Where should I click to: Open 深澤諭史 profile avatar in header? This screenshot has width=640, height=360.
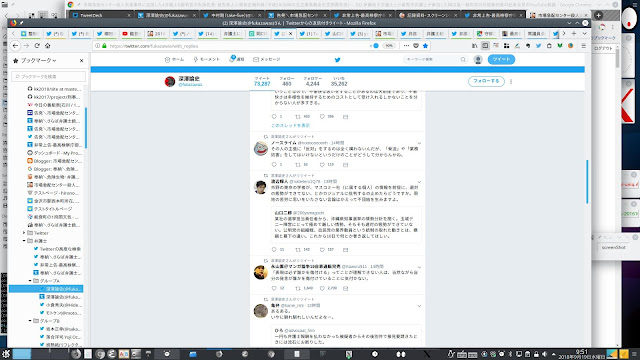click(170, 81)
